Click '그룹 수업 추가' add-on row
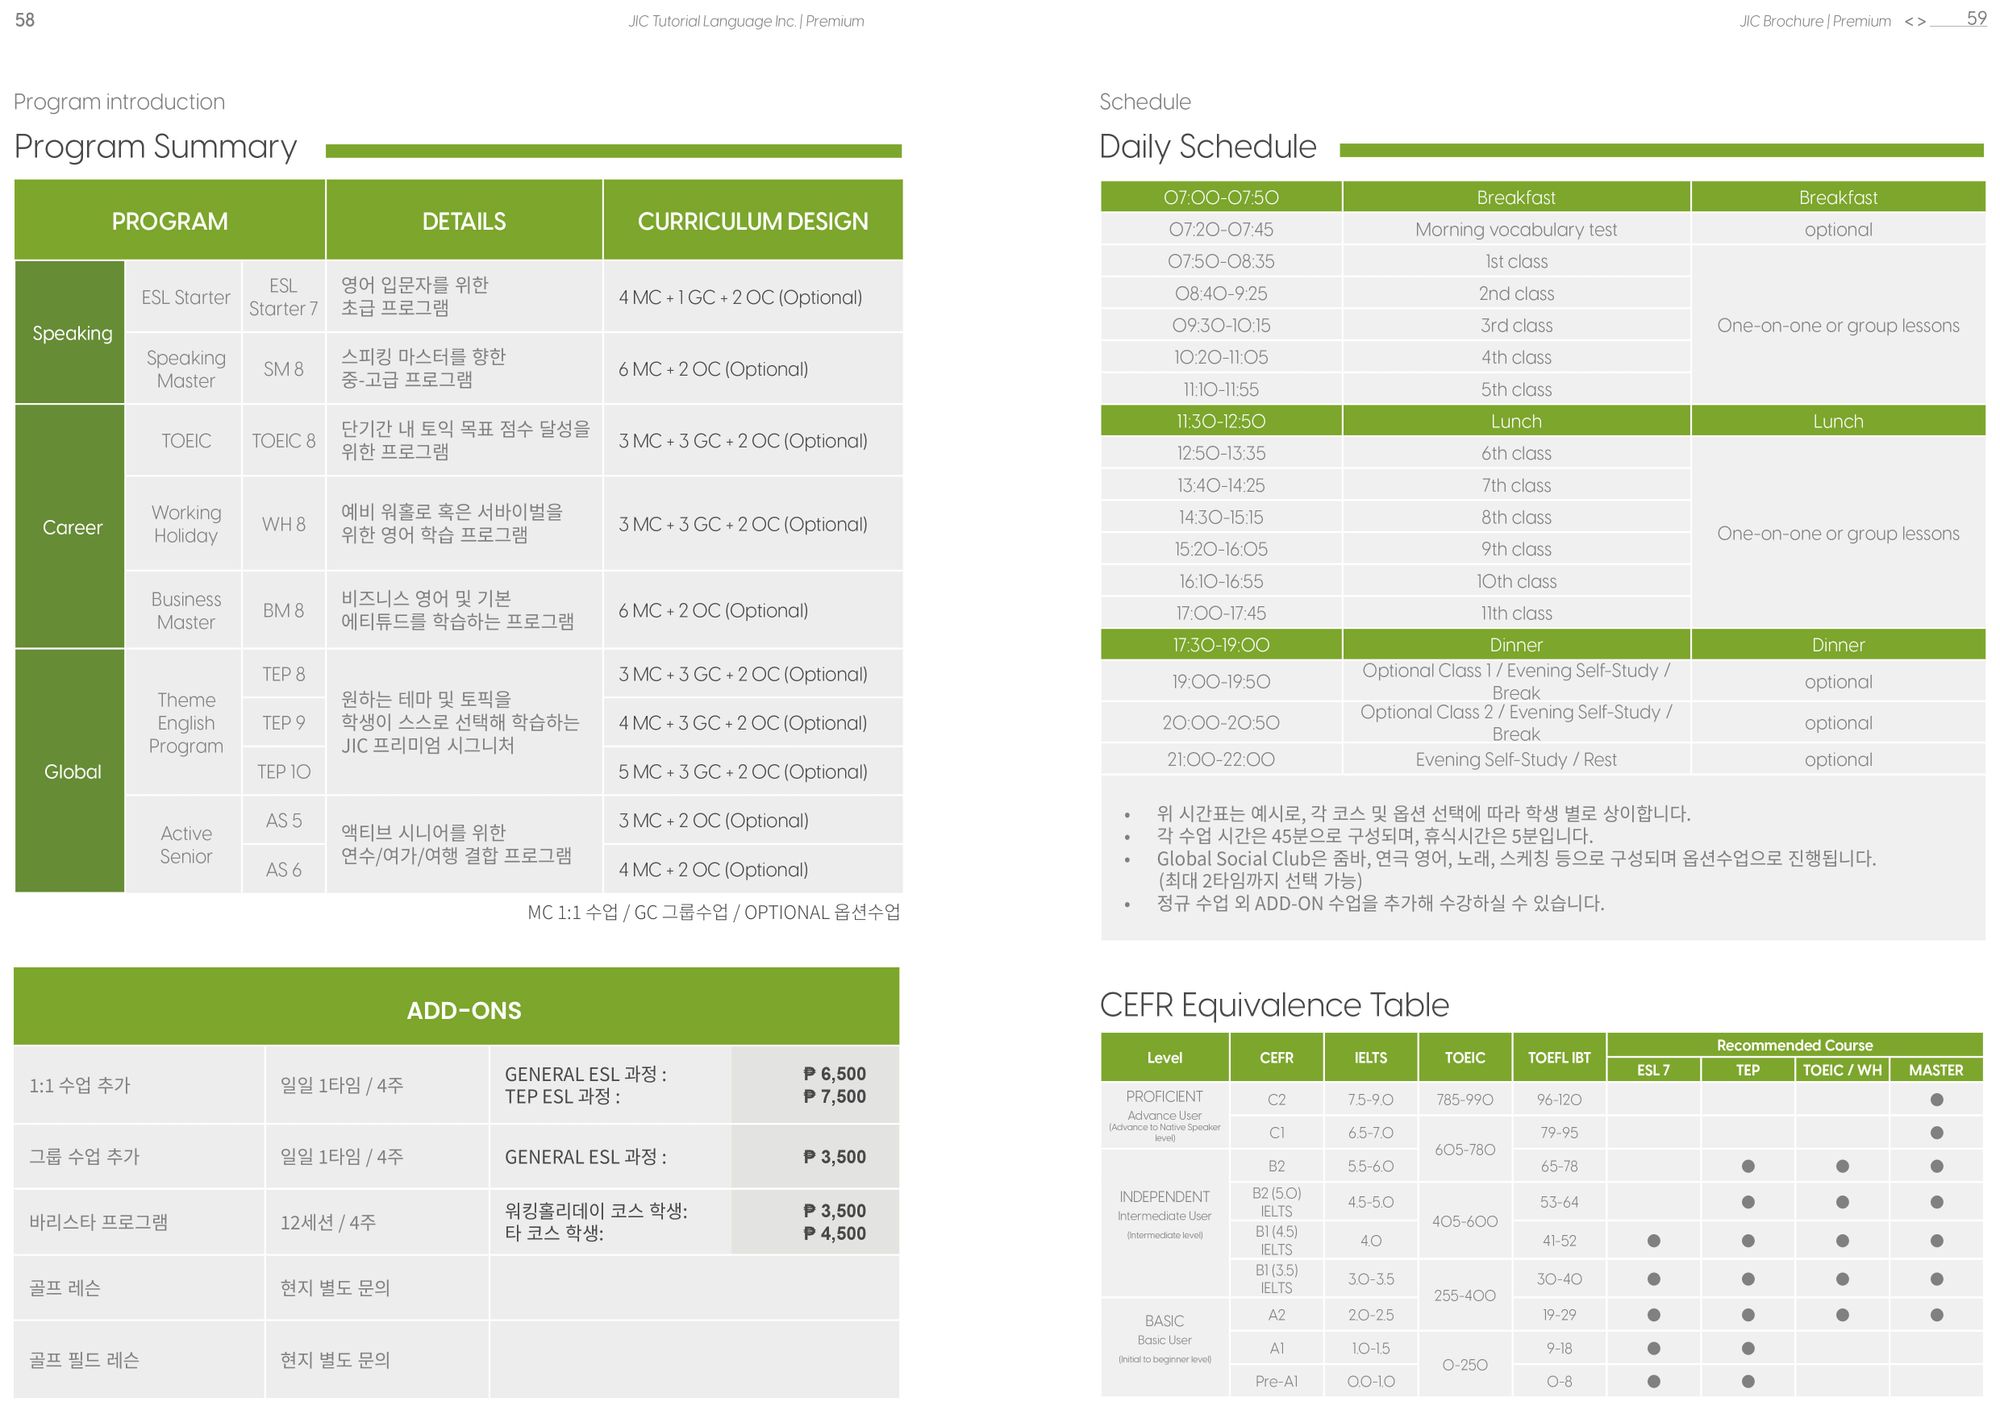This screenshot has width=2000, height=1414. tap(457, 1156)
